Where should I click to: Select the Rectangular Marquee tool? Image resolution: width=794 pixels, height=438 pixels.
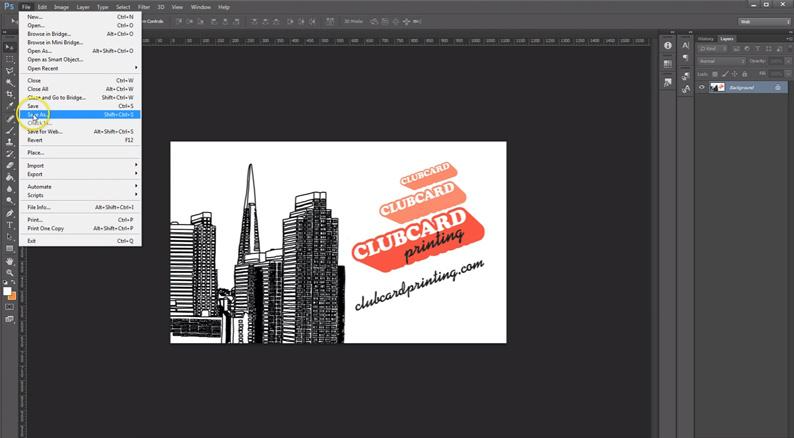10,59
